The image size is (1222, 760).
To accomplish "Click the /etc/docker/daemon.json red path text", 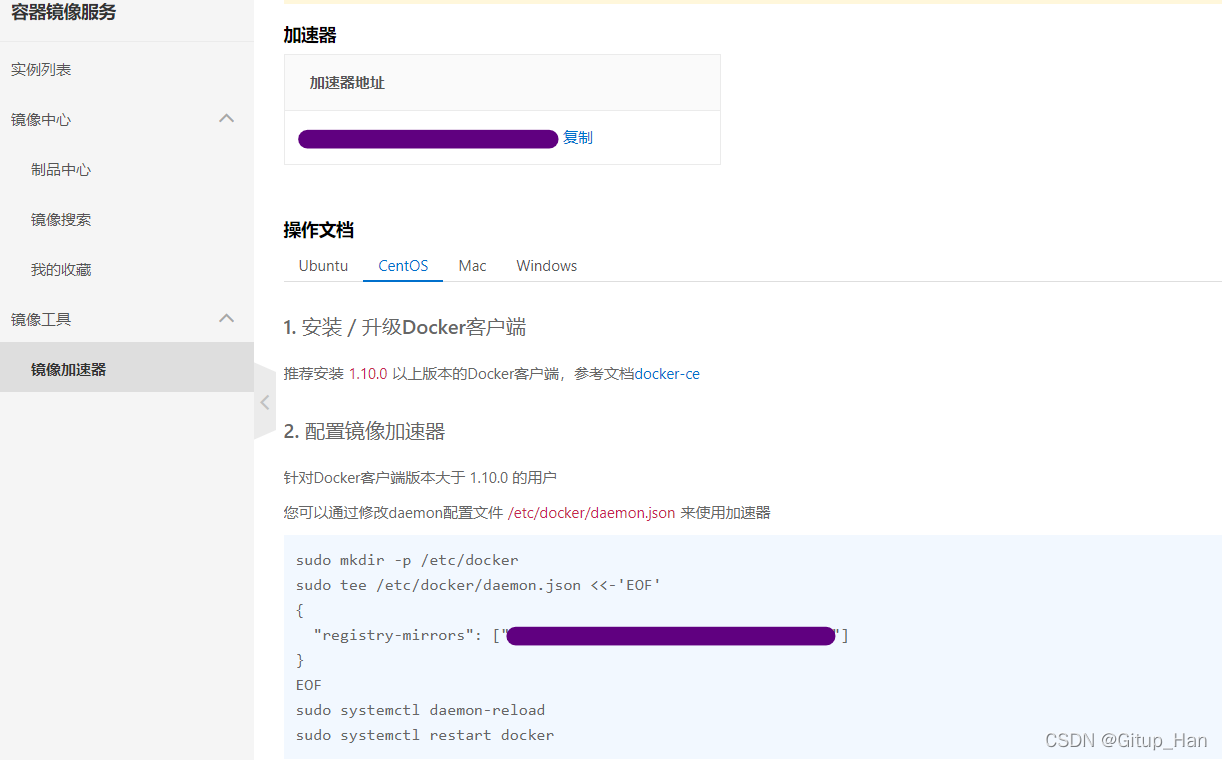I will pyautogui.click(x=591, y=513).
